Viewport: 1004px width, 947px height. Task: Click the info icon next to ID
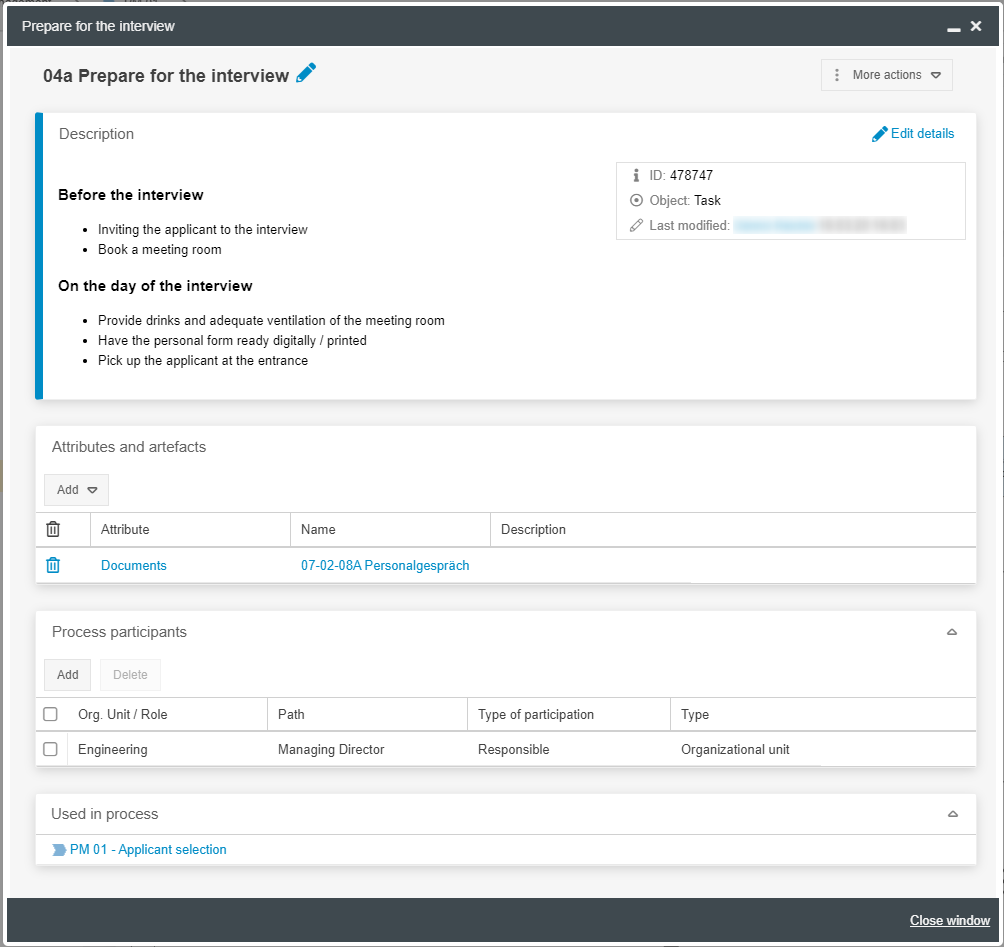click(x=636, y=175)
